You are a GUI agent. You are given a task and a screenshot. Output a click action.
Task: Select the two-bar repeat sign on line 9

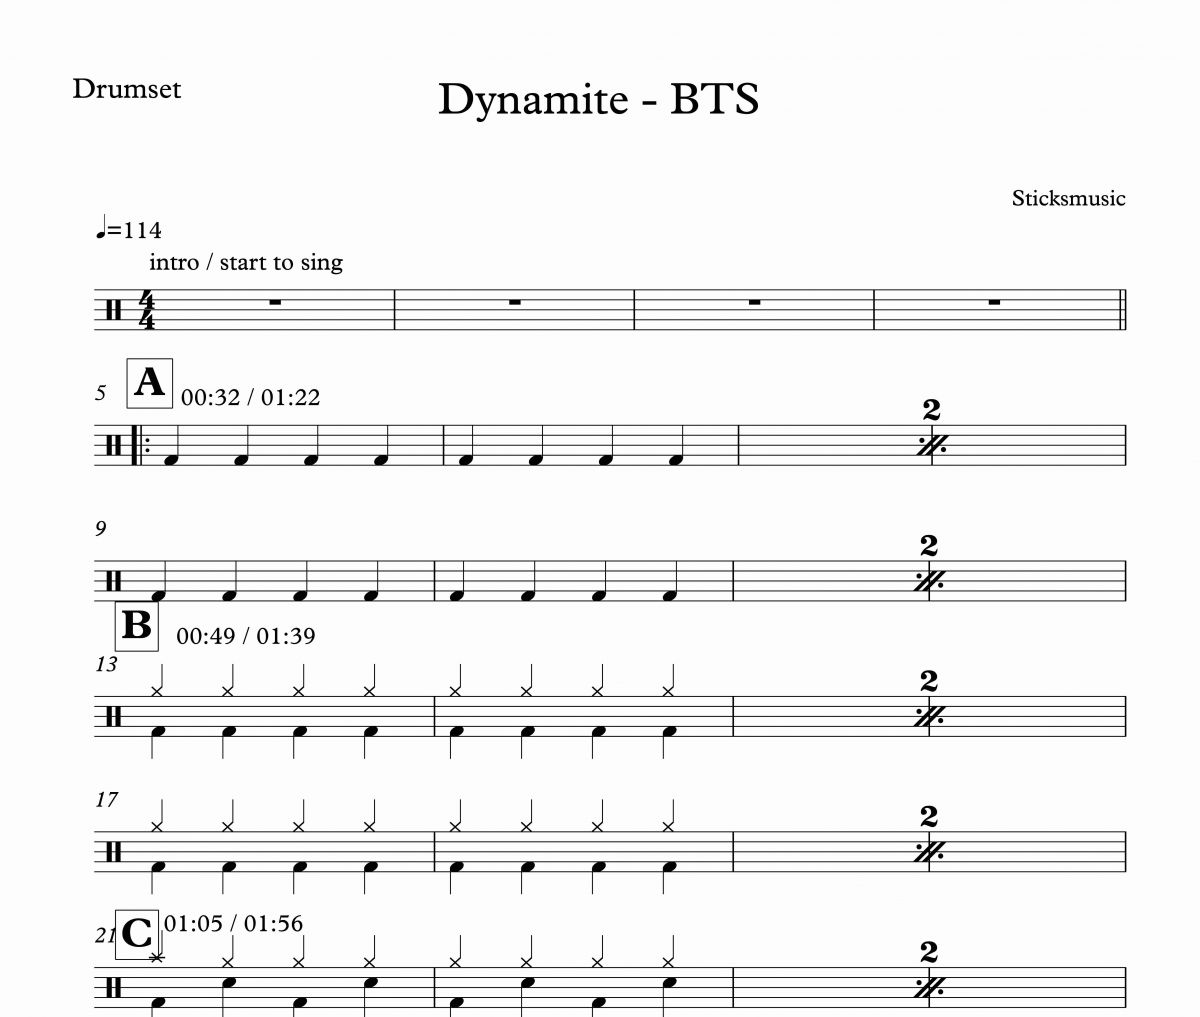pos(929,581)
